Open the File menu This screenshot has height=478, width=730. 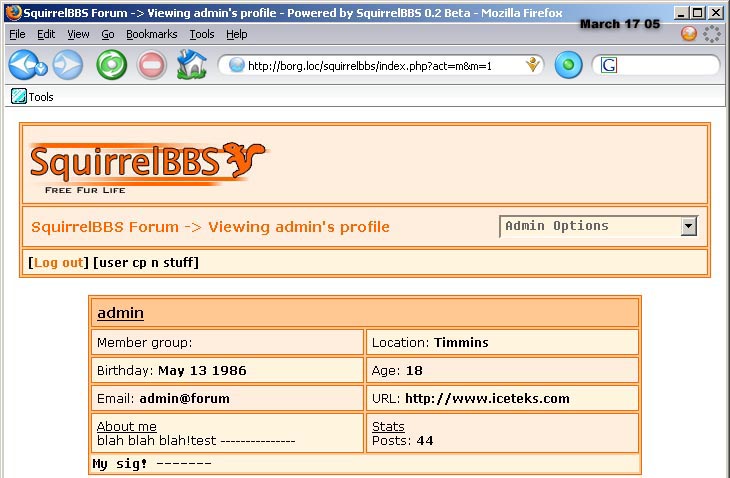pos(17,34)
